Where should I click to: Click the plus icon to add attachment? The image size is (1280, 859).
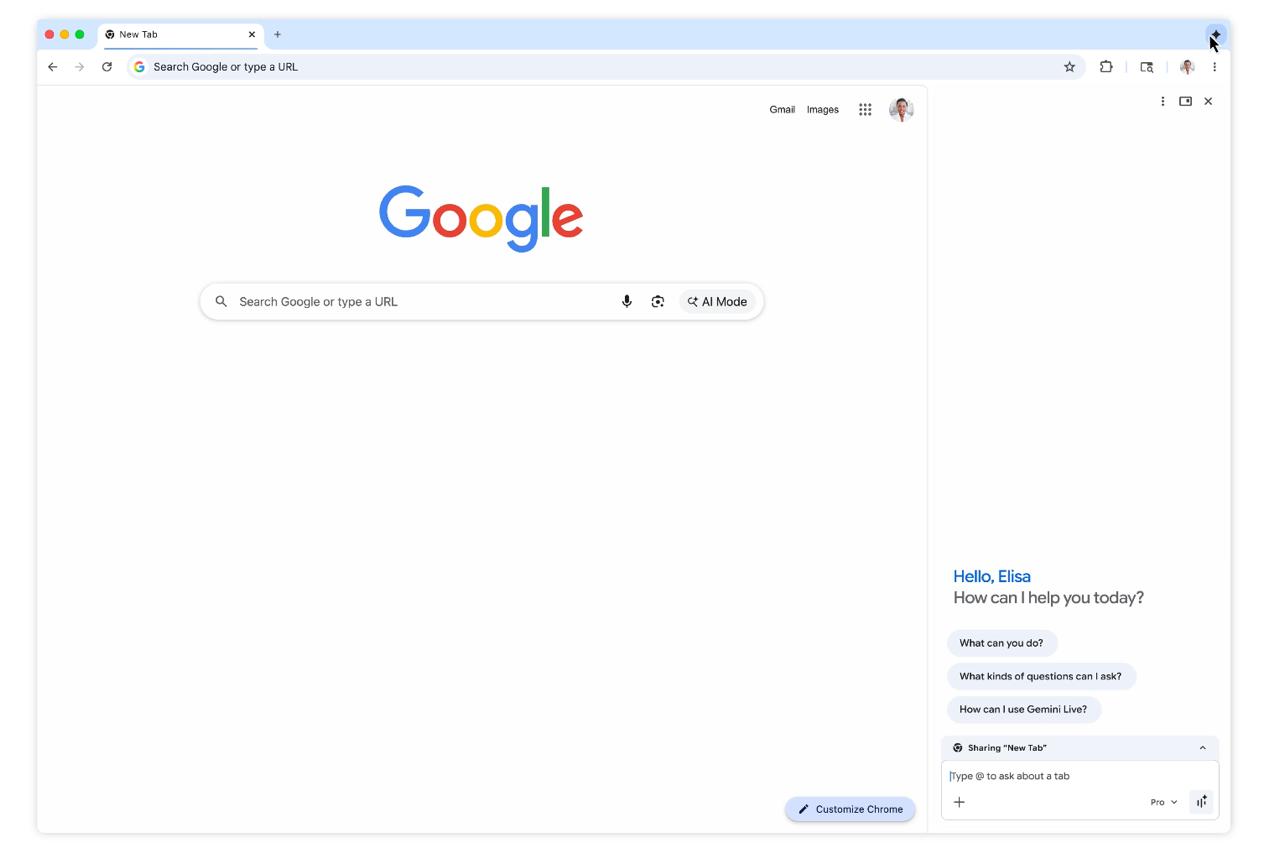[x=959, y=802]
